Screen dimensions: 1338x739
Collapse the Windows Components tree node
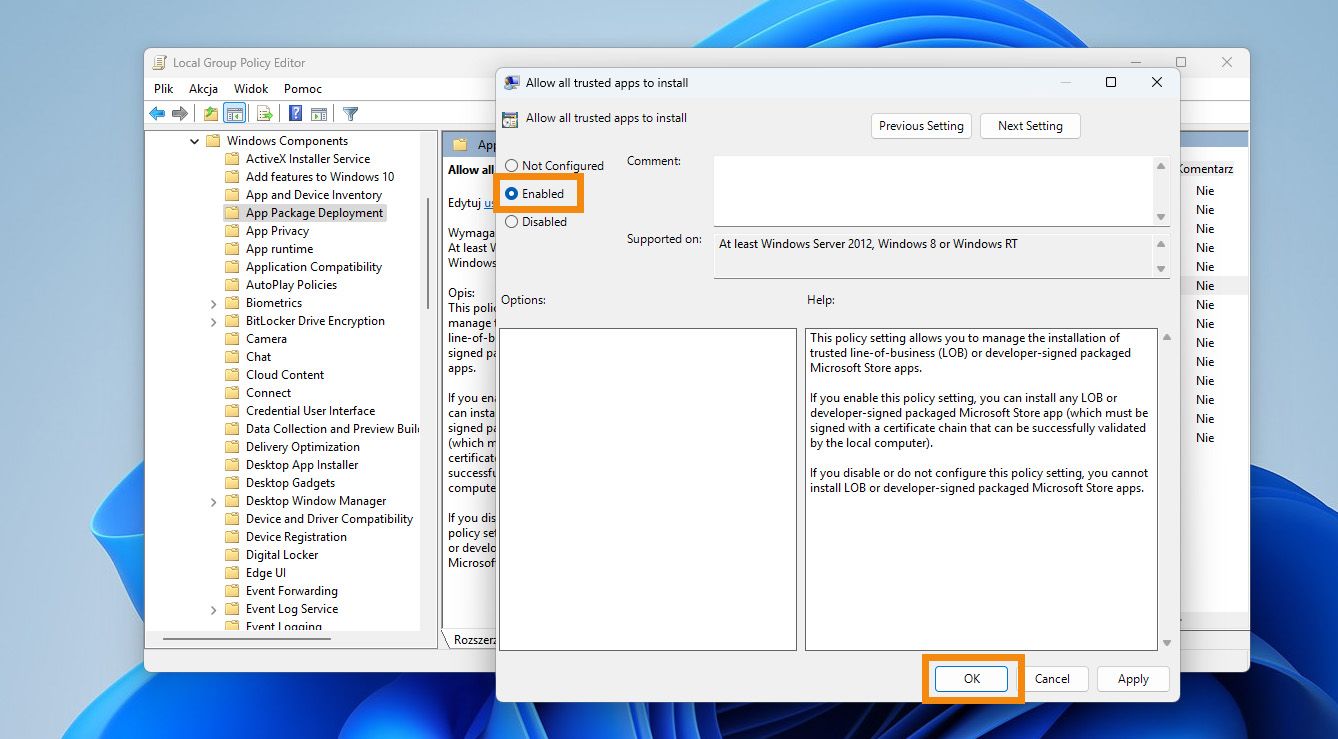pyautogui.click(x=194, y=142)
